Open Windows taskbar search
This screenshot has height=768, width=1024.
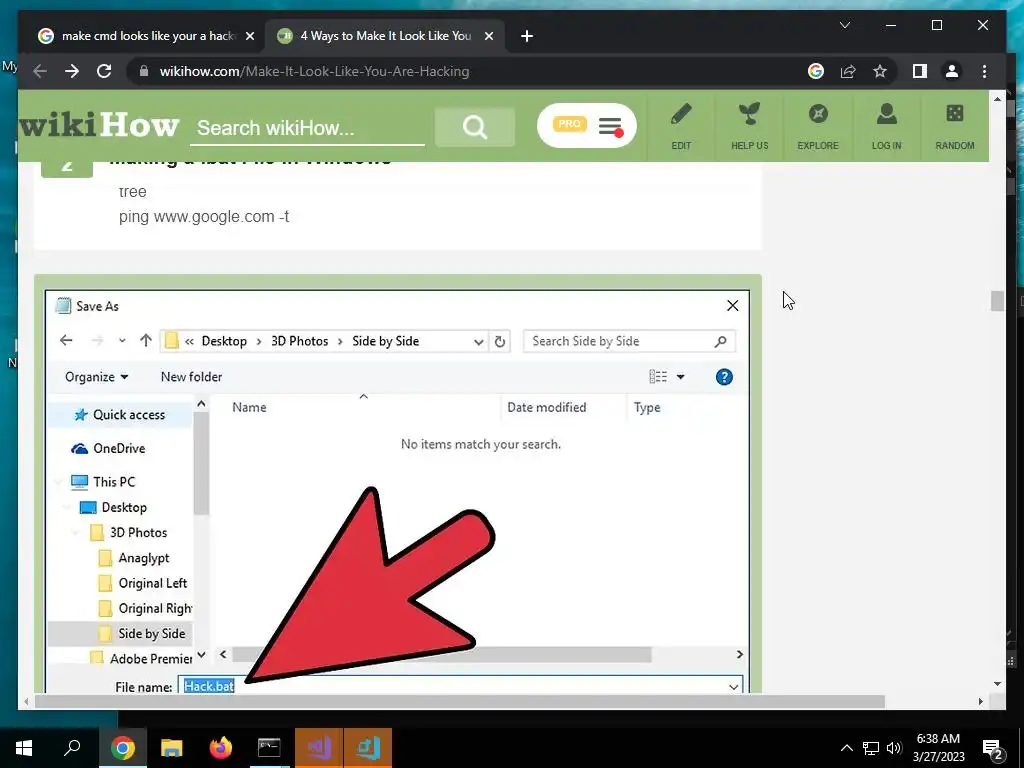tap(72, 748)
